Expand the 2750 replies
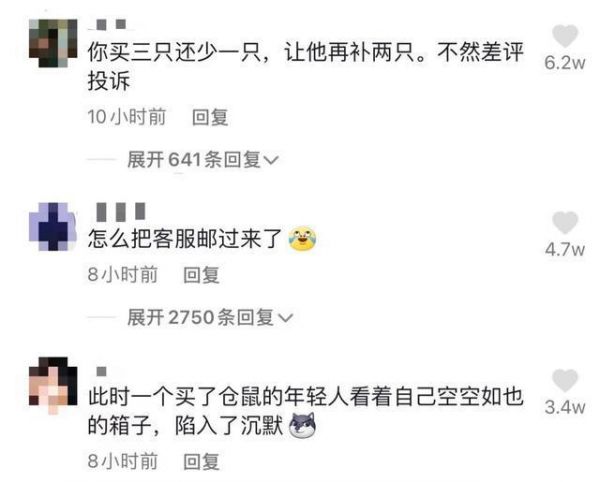Image resolution: width=600 pixels, height=482 pixels. [210, 318]
